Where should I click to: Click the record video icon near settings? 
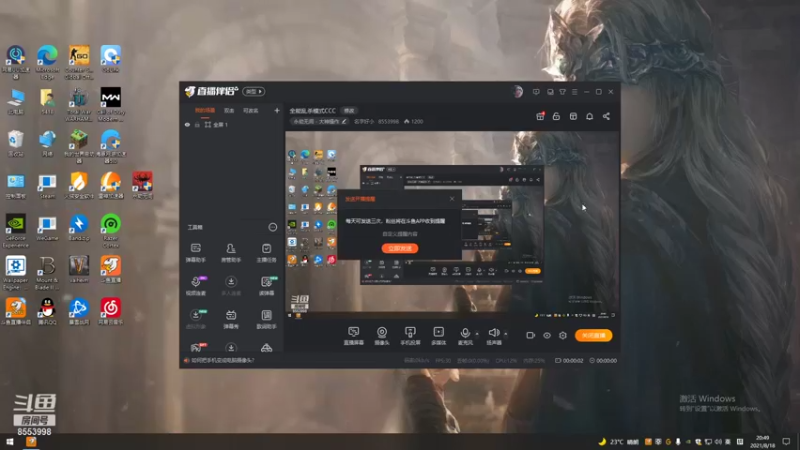(531, 335)
